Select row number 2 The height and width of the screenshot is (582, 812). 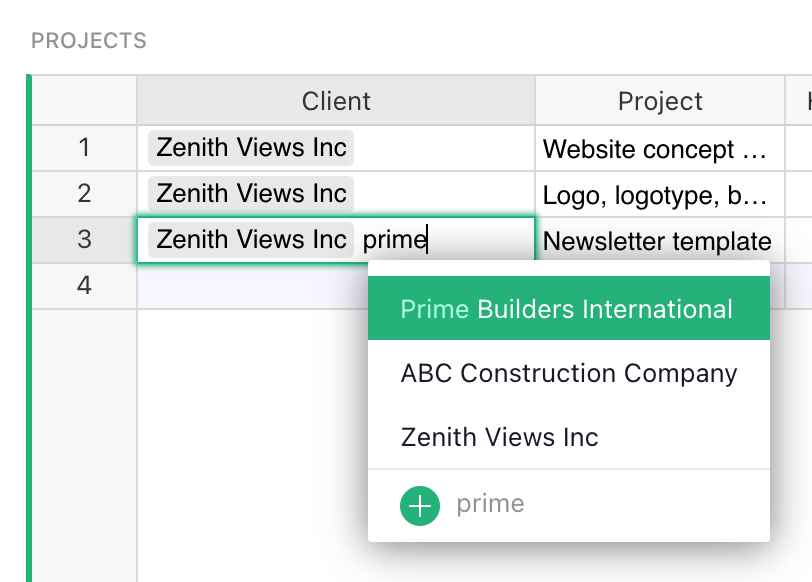(x=84, y=193)
